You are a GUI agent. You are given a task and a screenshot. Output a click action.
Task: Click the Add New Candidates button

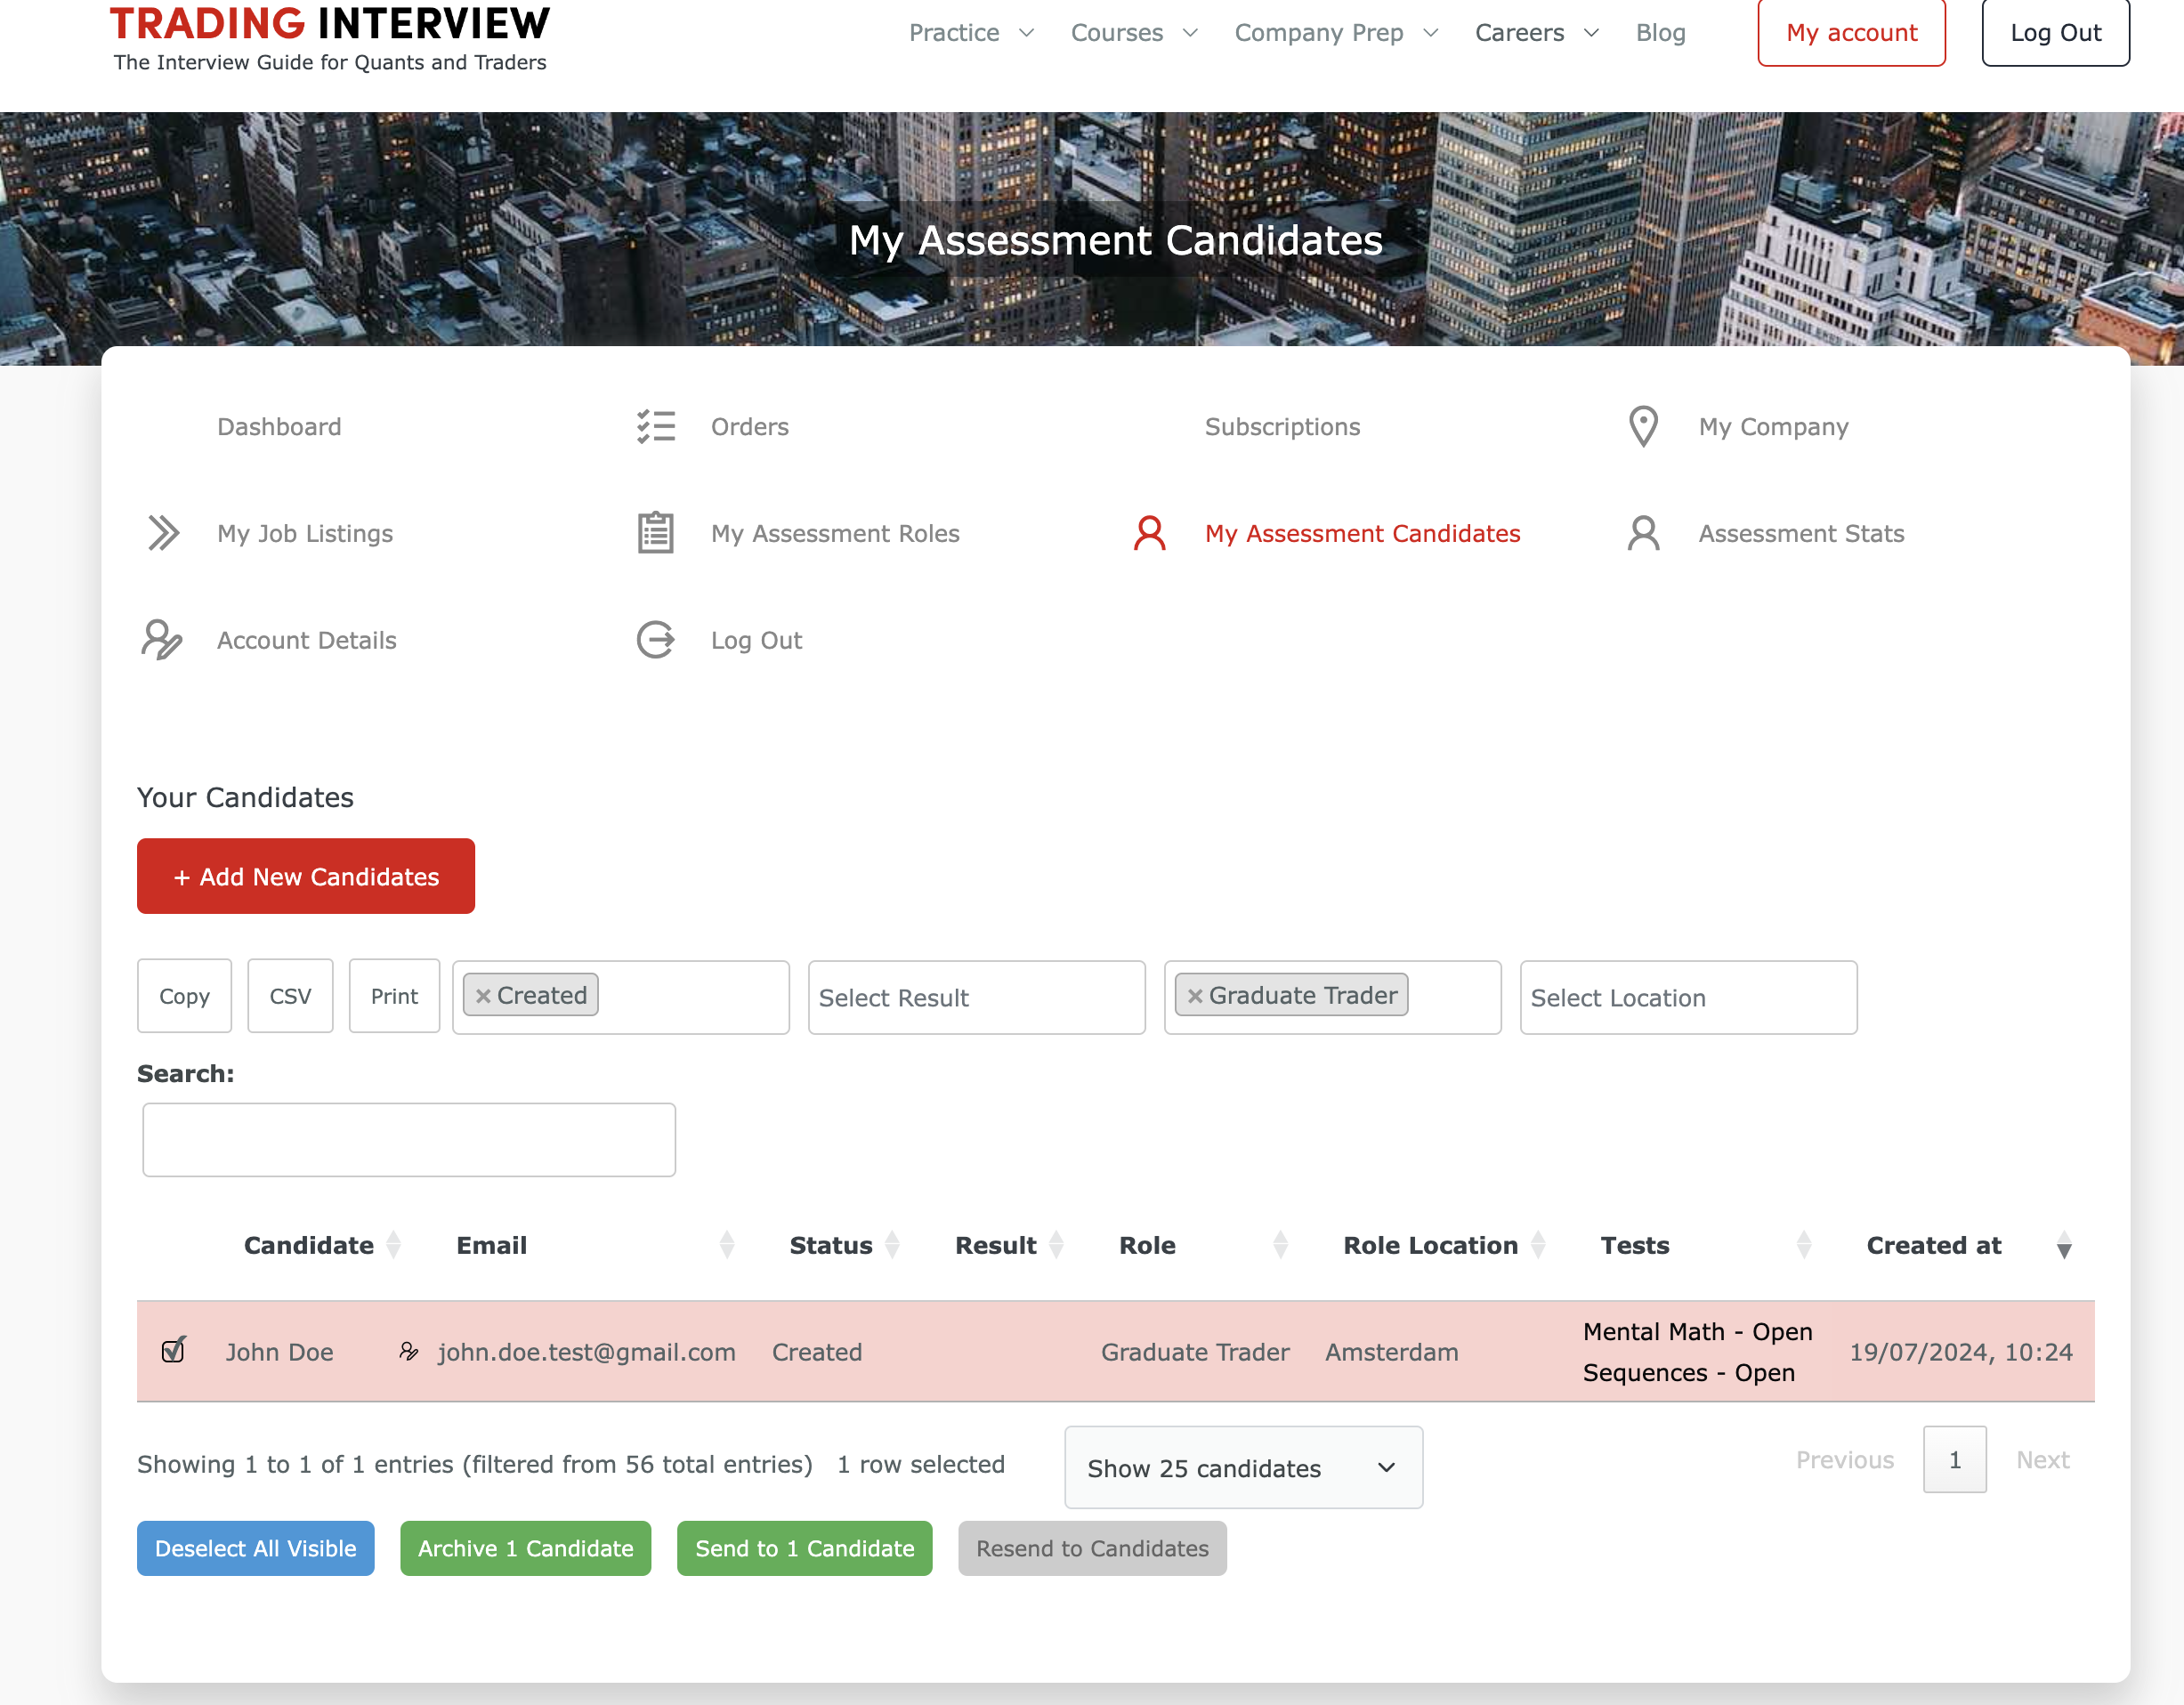click(x=306, y=877)
